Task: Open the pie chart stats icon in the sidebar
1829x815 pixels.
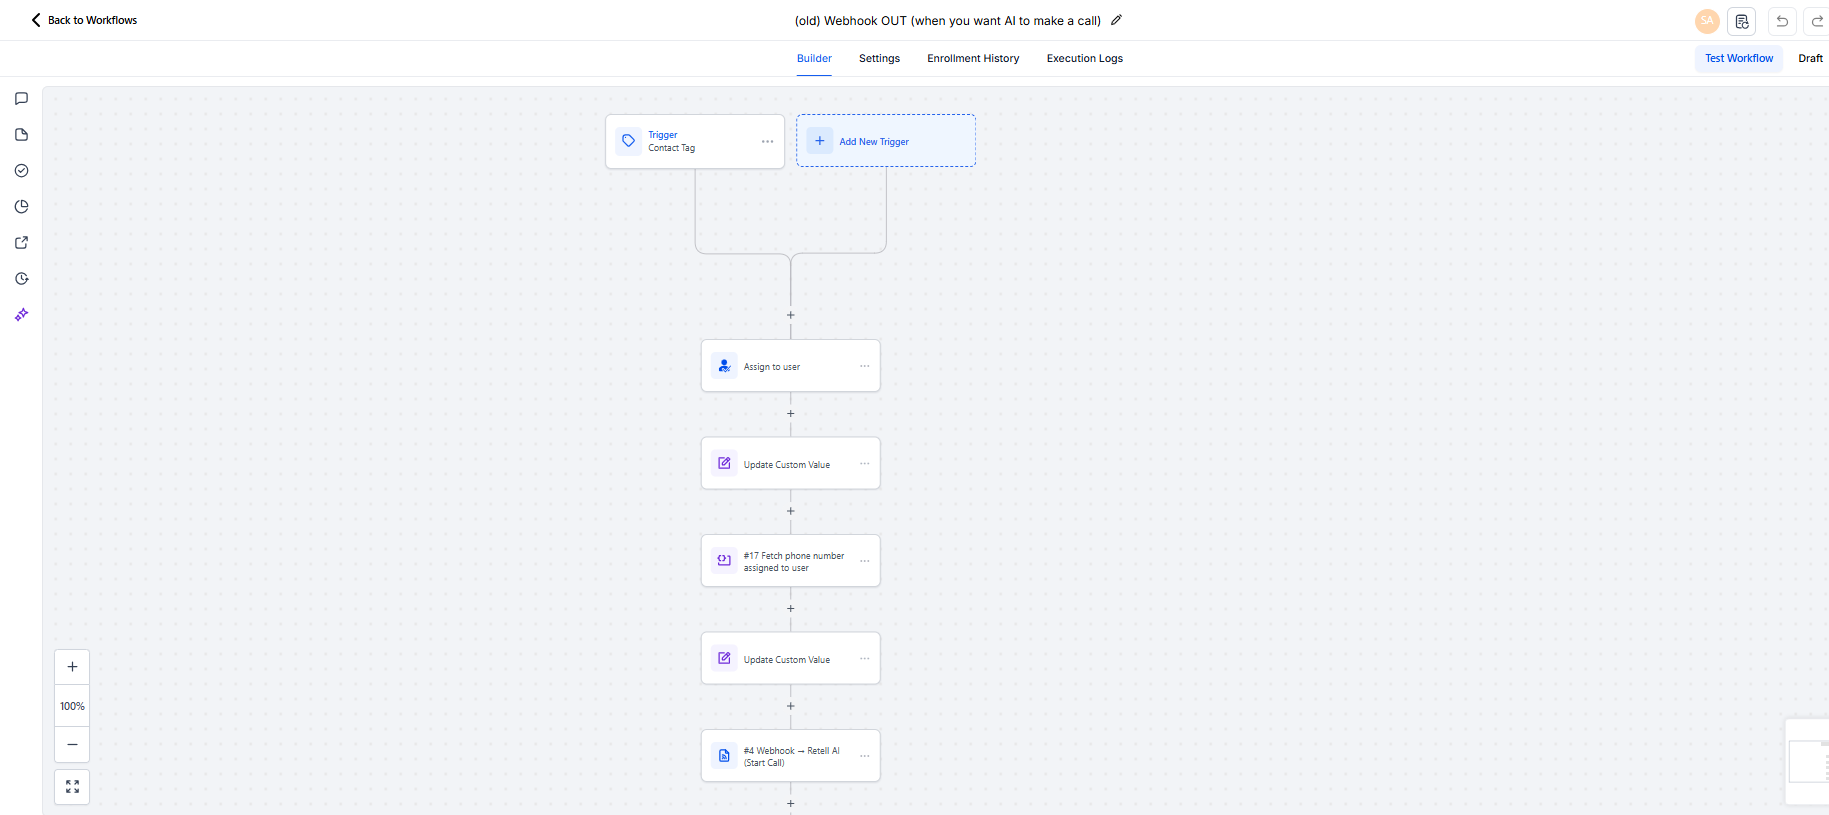Action: pyautogui.click(x=21, y=207)
